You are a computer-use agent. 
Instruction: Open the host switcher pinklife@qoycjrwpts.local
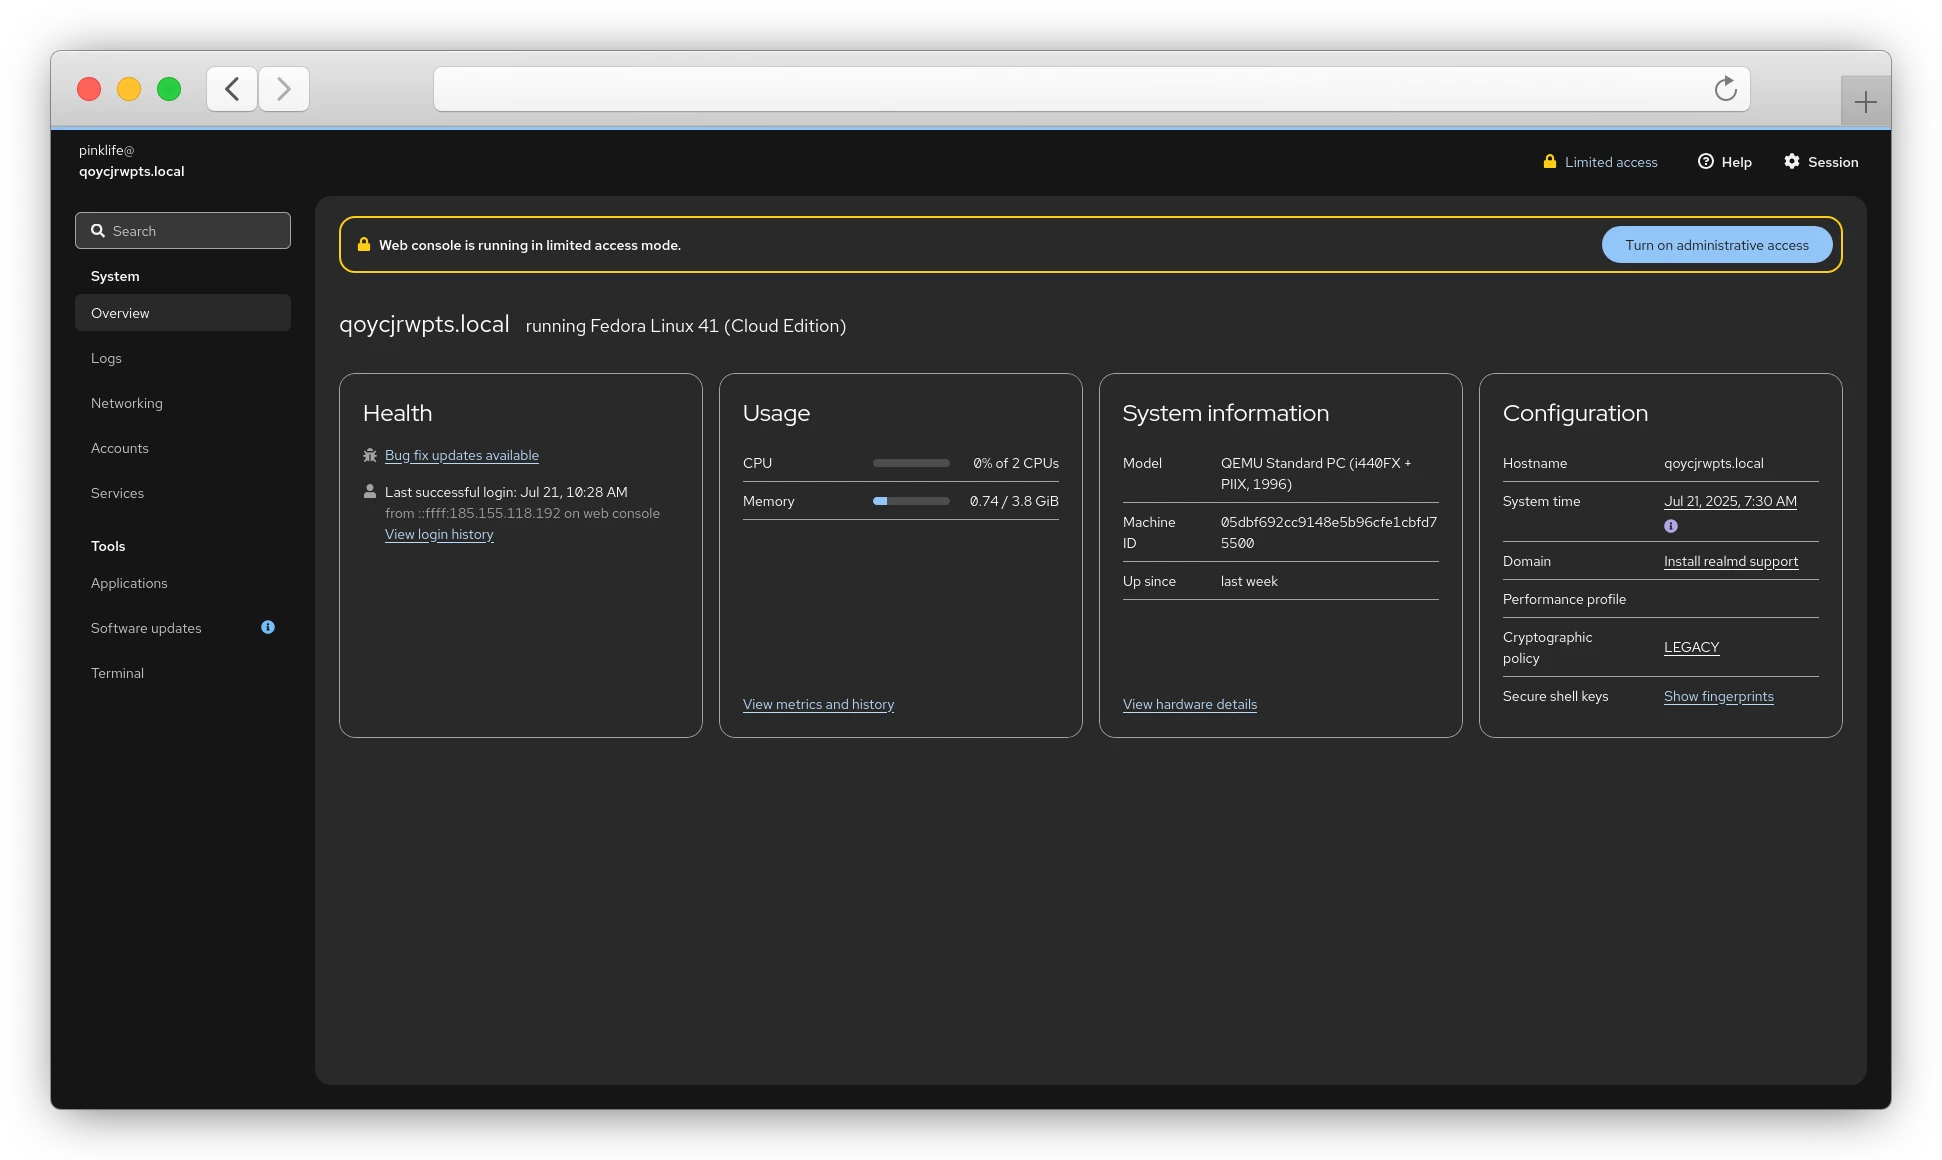coord(131,161)
